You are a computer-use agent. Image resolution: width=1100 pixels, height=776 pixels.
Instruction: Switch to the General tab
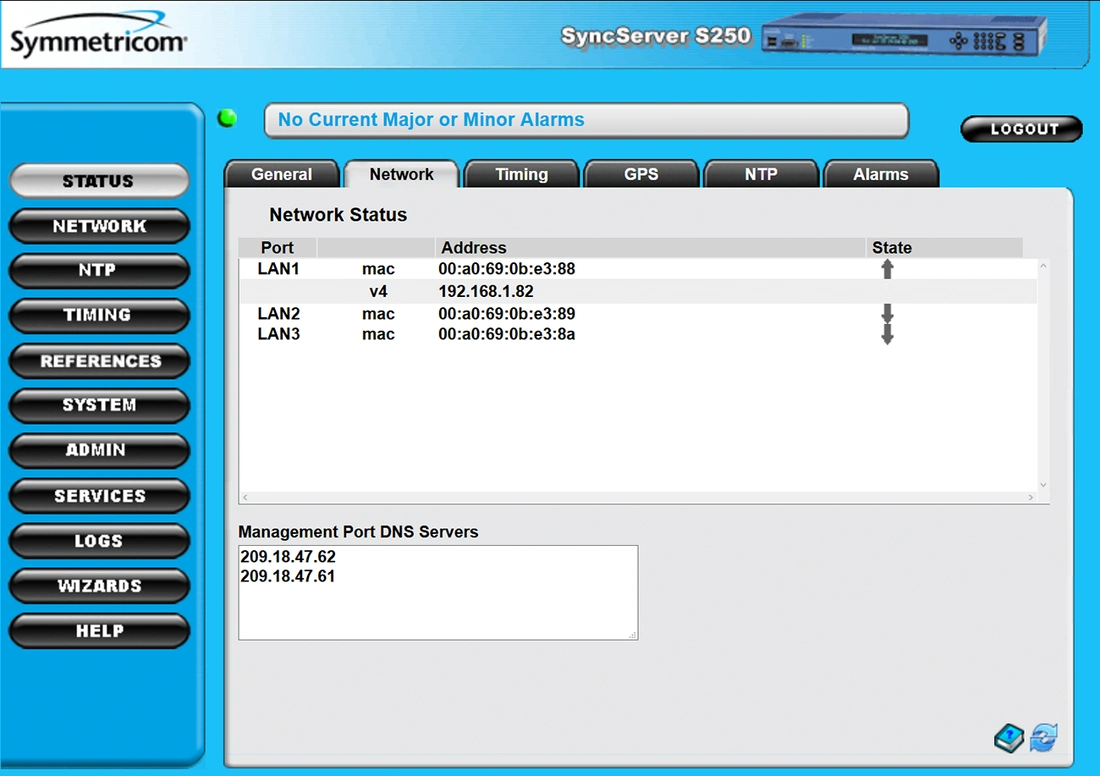[x=282, y=174]
